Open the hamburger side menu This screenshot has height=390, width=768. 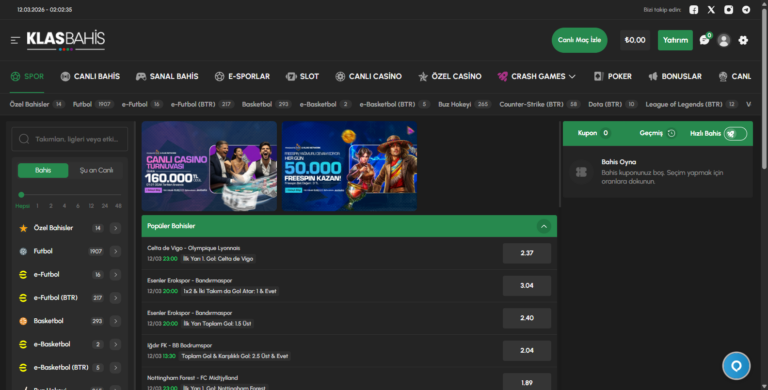tap(15, 40)
